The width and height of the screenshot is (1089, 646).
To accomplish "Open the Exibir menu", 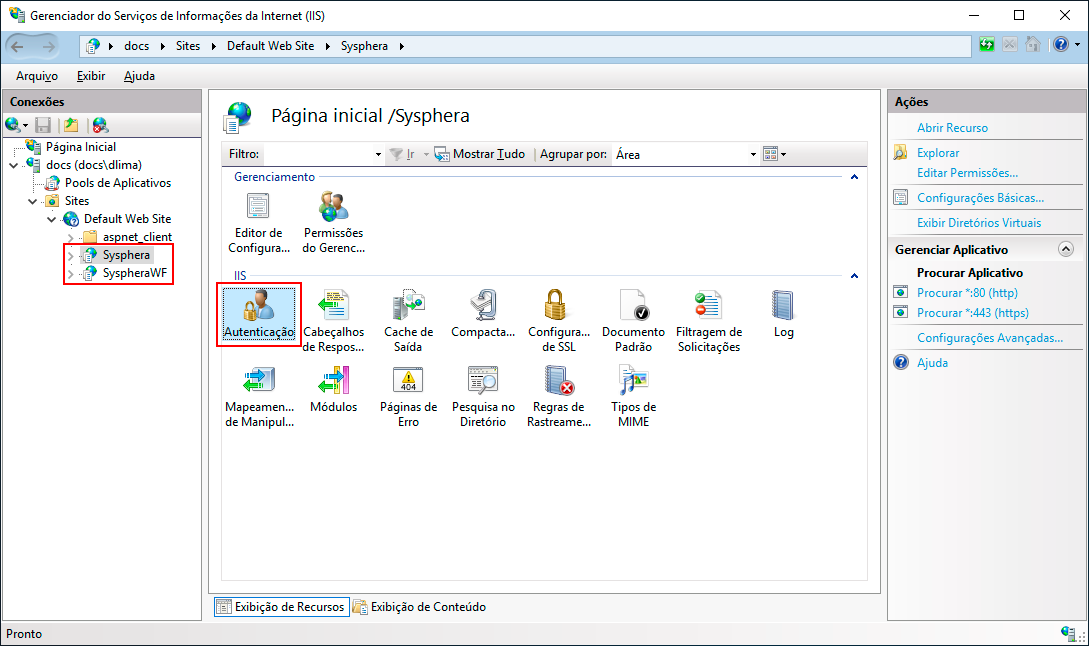I will point(91,76).
